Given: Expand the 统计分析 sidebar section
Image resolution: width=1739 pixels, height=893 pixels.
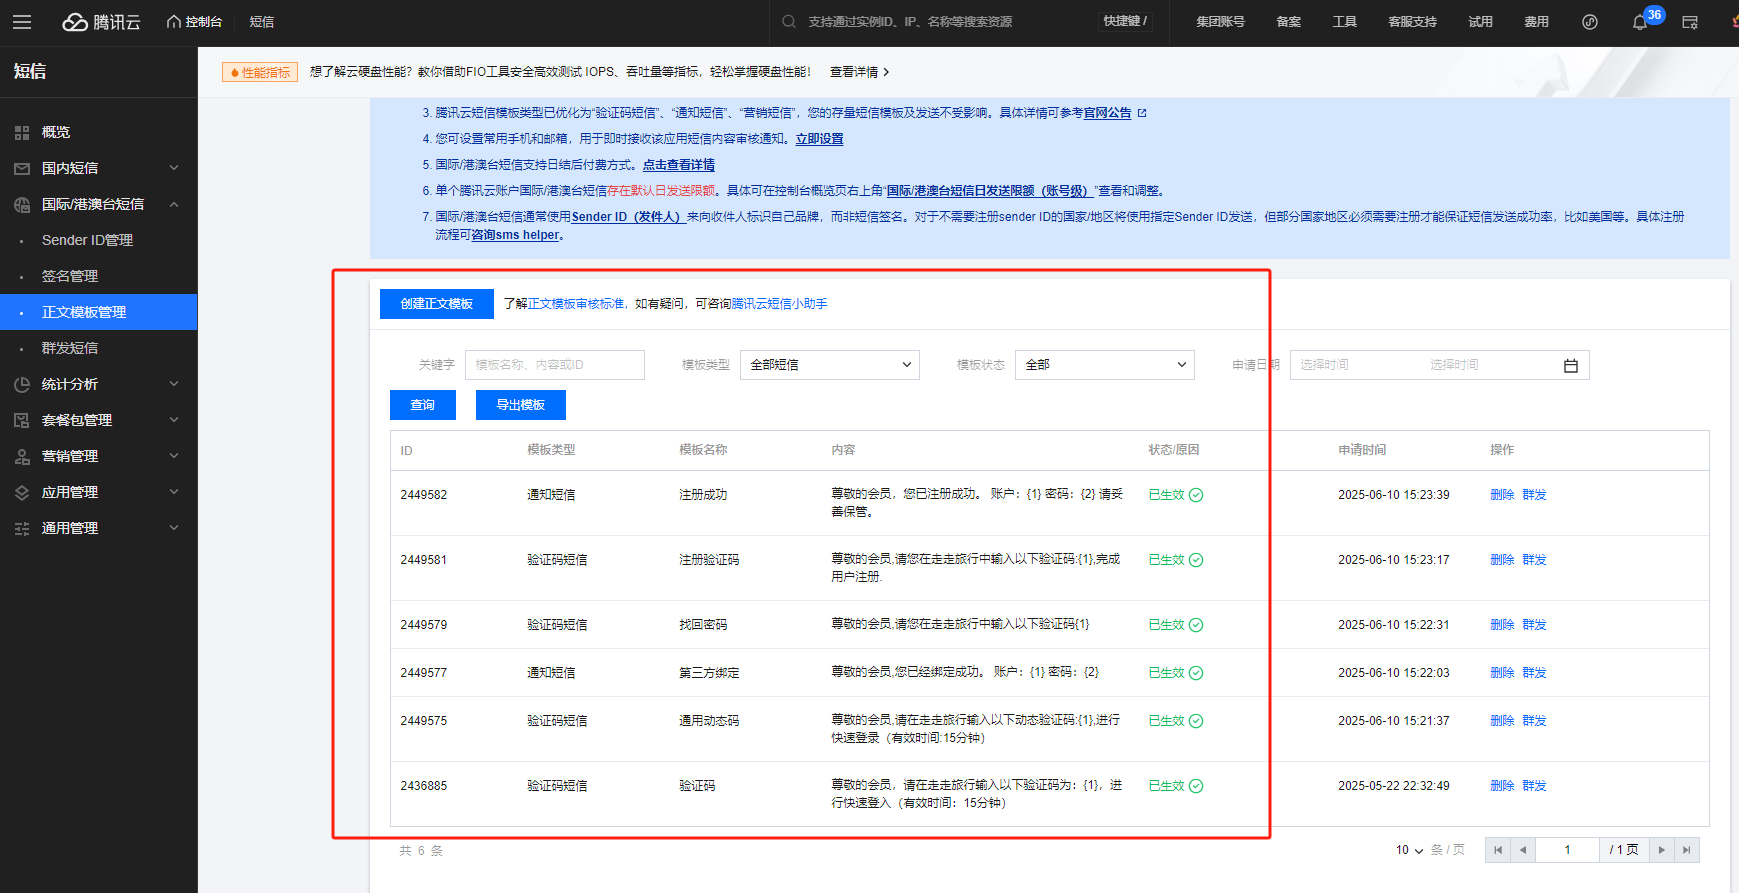Looking at the screenshot, I should point(98,384).
